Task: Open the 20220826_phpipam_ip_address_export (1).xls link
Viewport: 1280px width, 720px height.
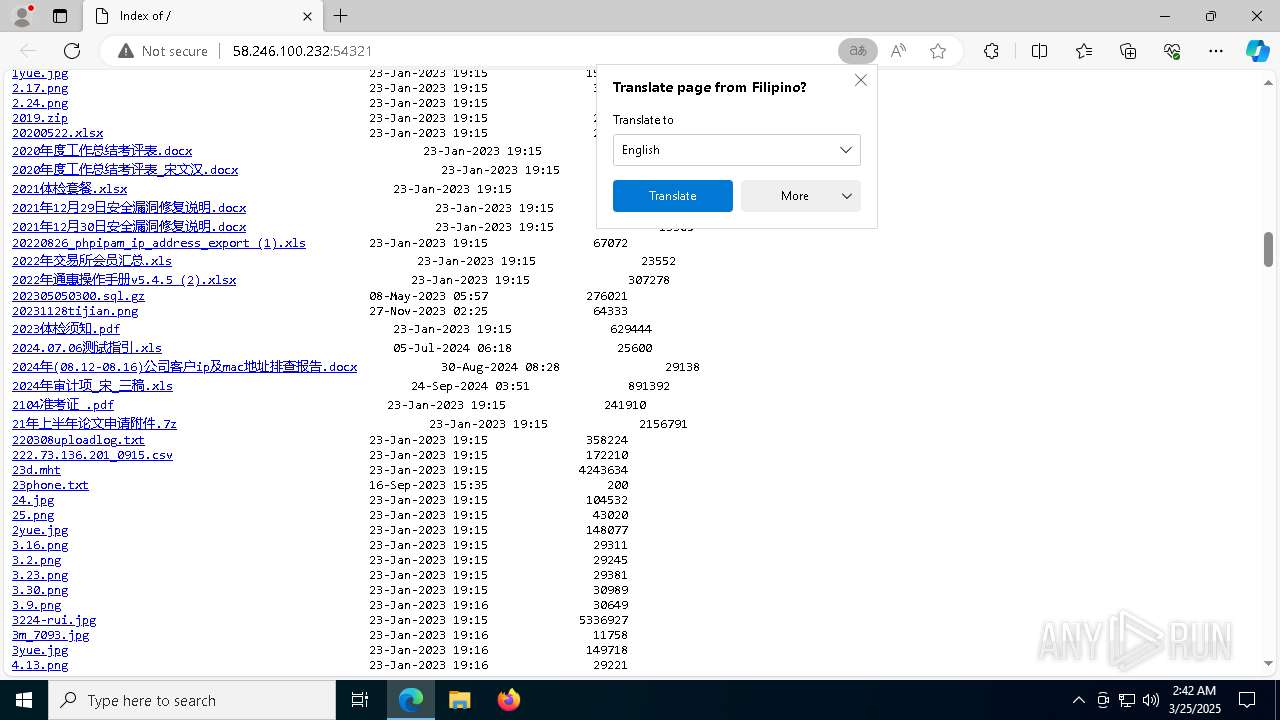Action: [x=159, y=243]
